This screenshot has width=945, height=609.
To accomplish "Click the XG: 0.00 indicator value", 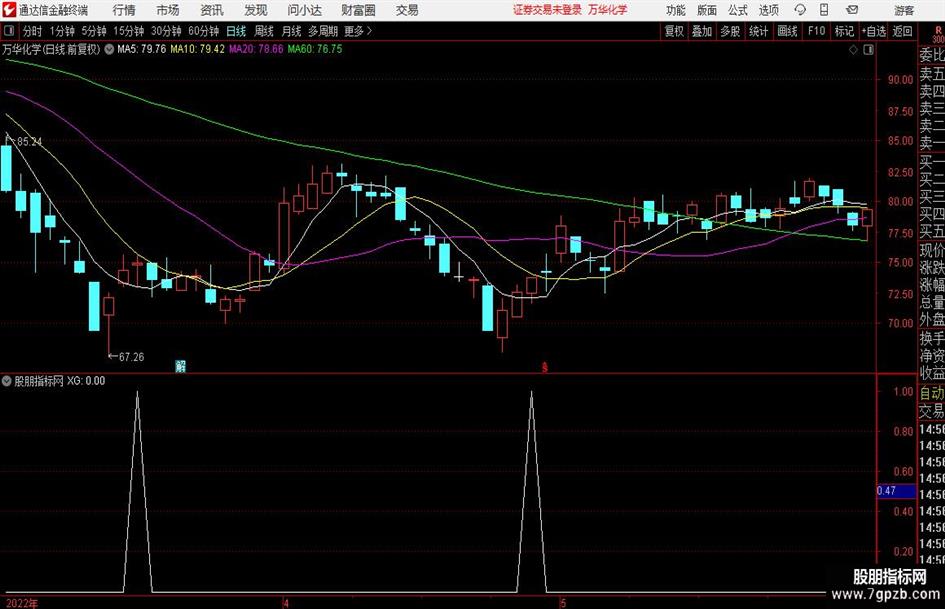I will (x=86, y=381).
